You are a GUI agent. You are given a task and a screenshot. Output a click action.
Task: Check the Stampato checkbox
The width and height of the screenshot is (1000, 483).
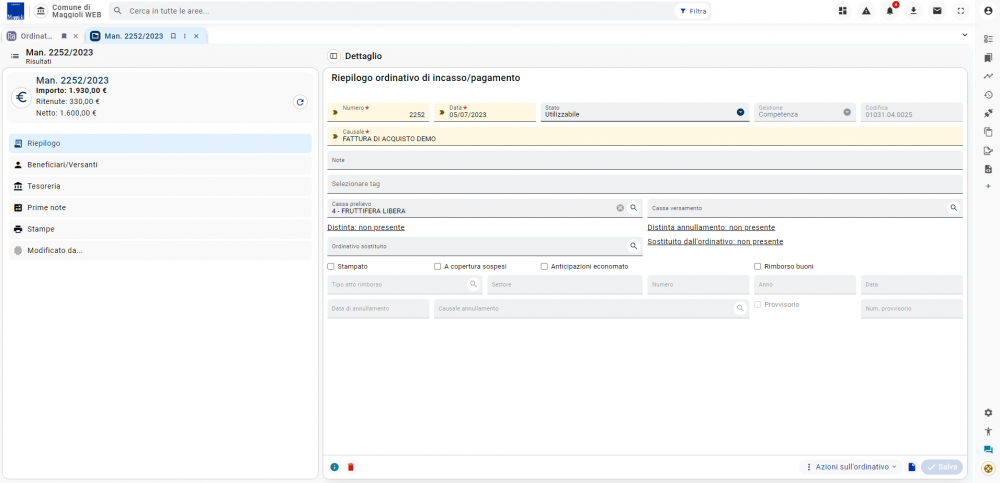[x=330, y=267]
